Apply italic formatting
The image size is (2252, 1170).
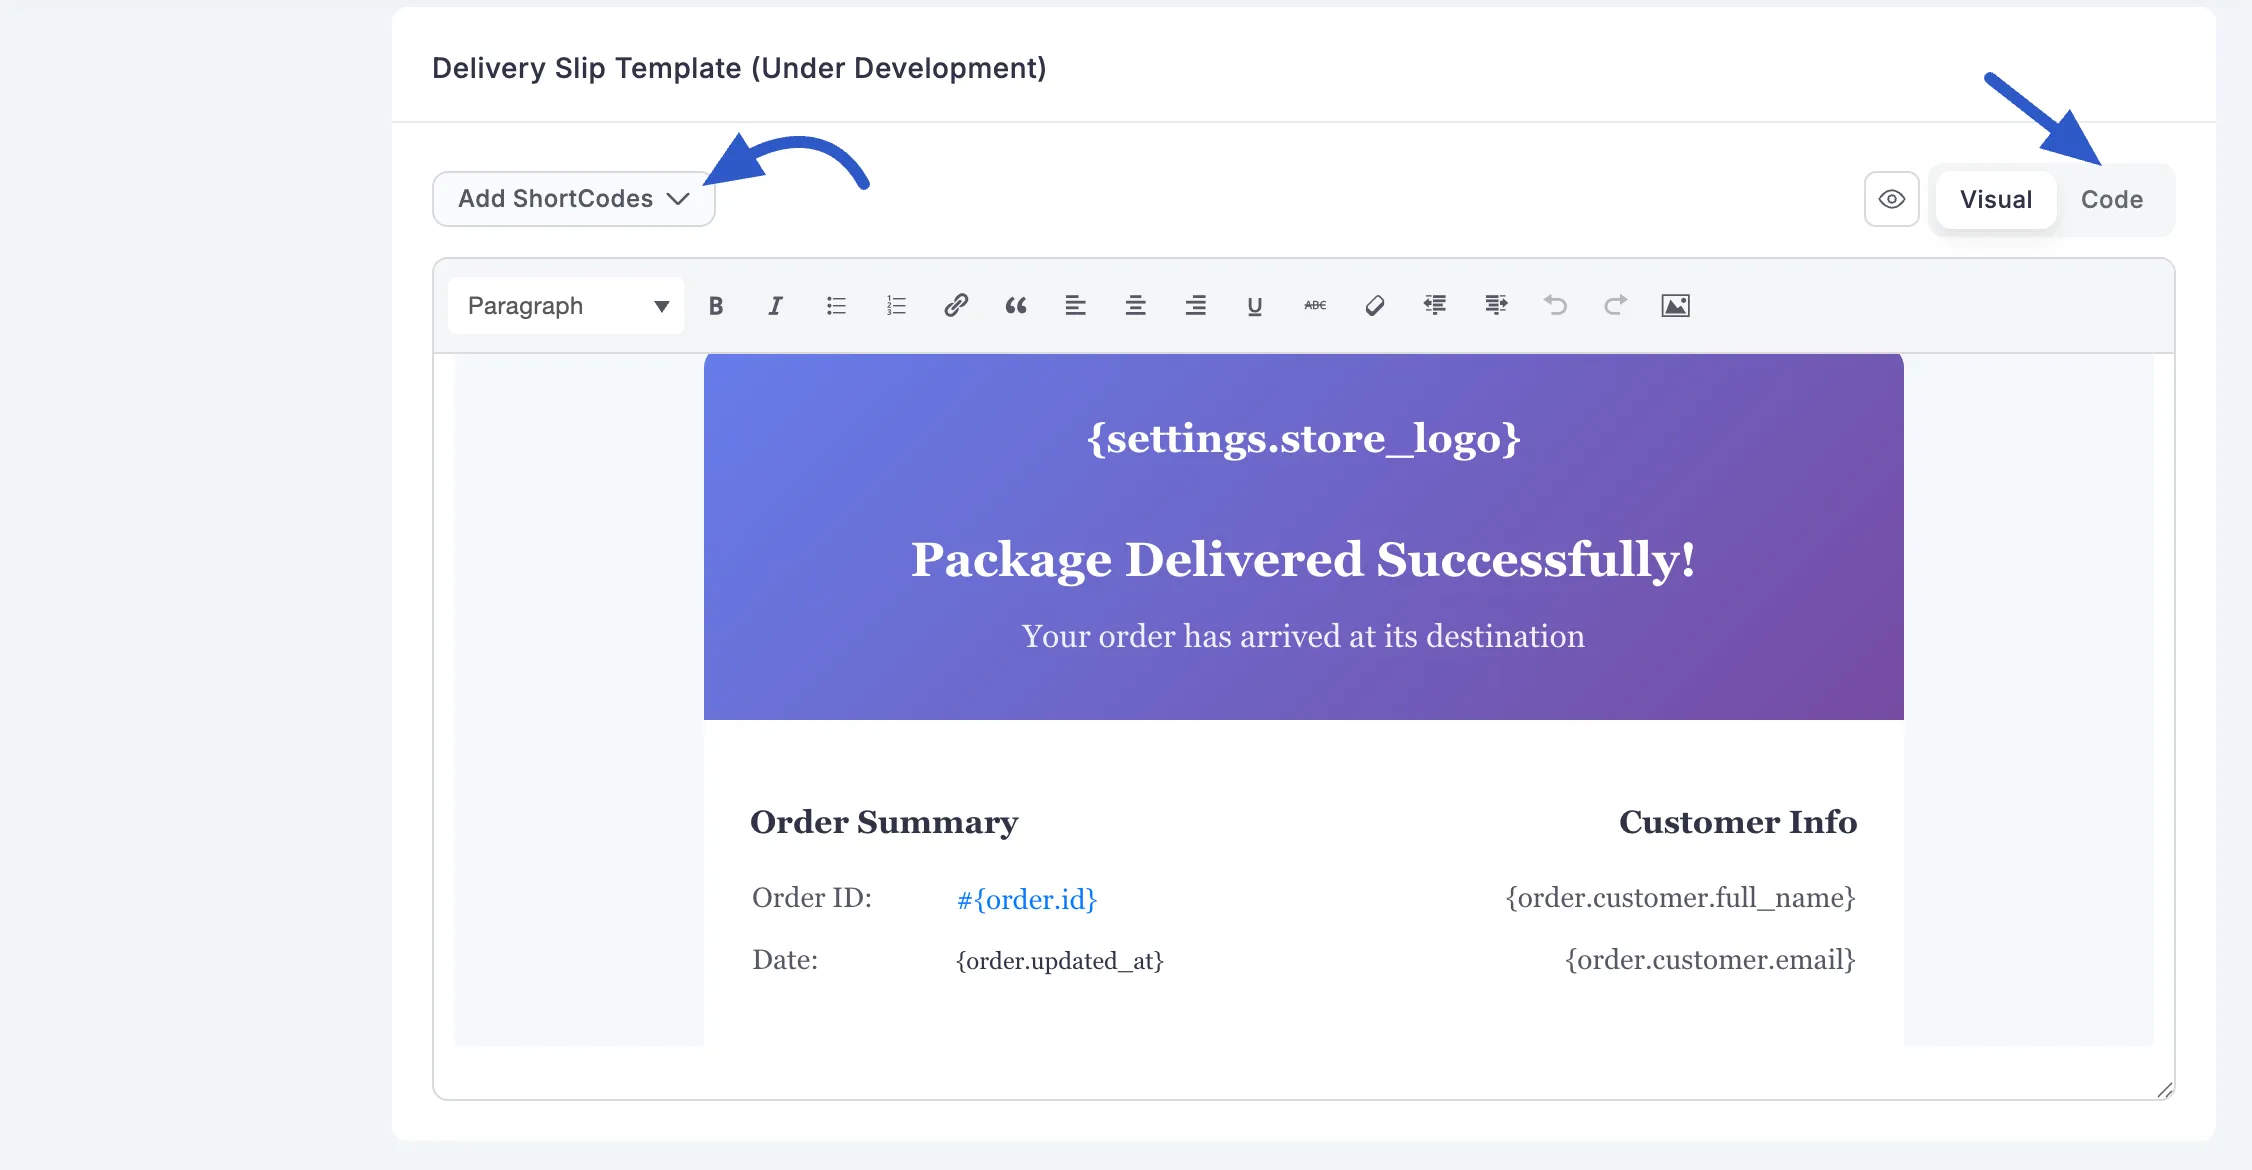(x=775, y=306)
